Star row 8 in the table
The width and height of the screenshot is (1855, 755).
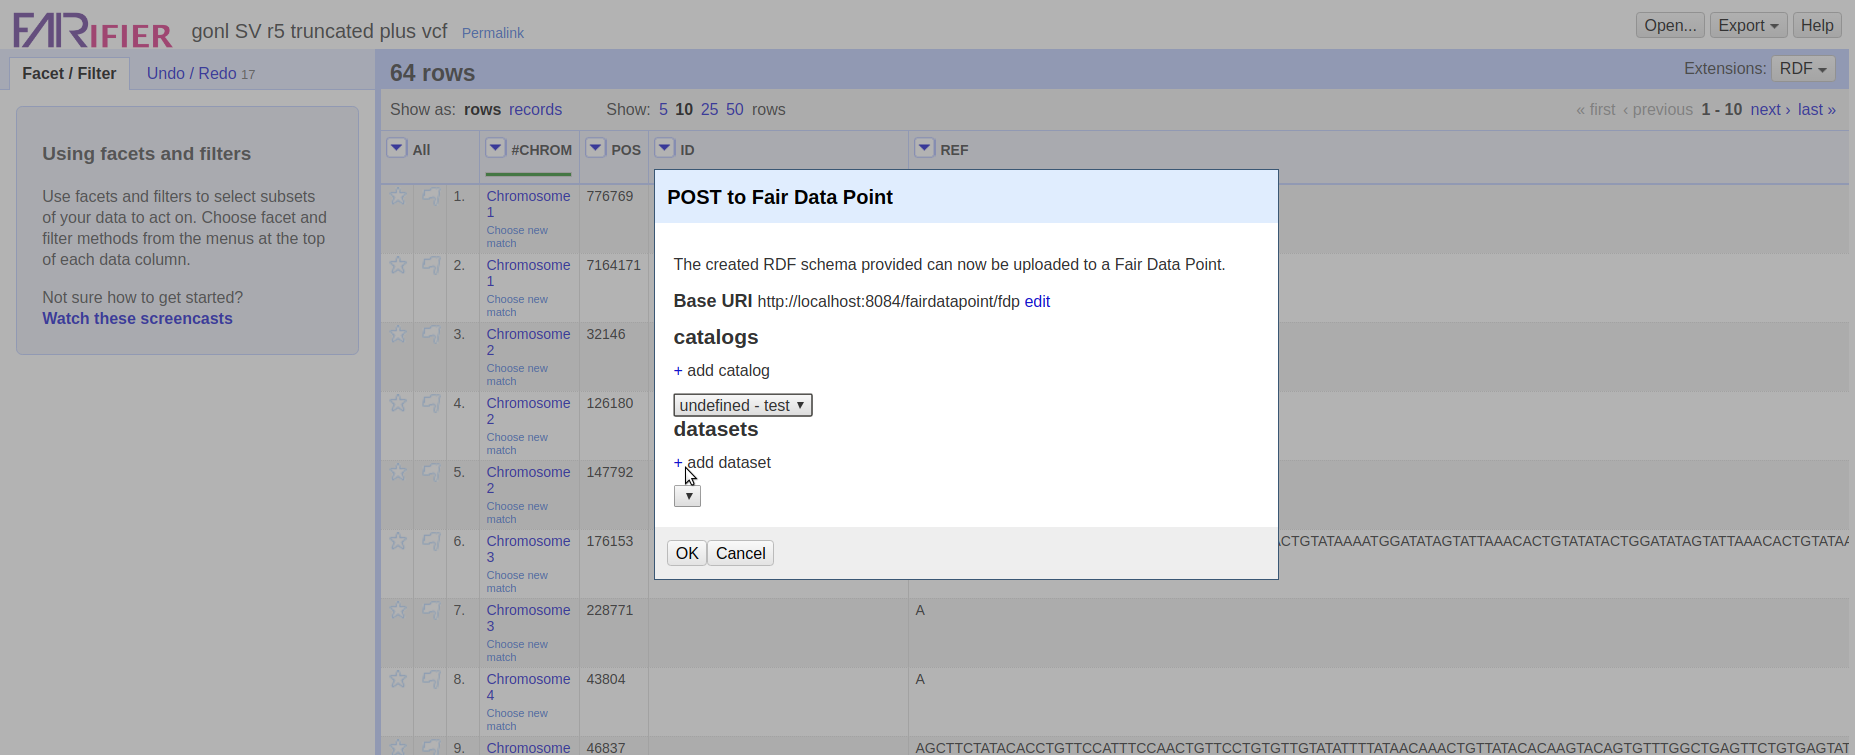point(398,679)
